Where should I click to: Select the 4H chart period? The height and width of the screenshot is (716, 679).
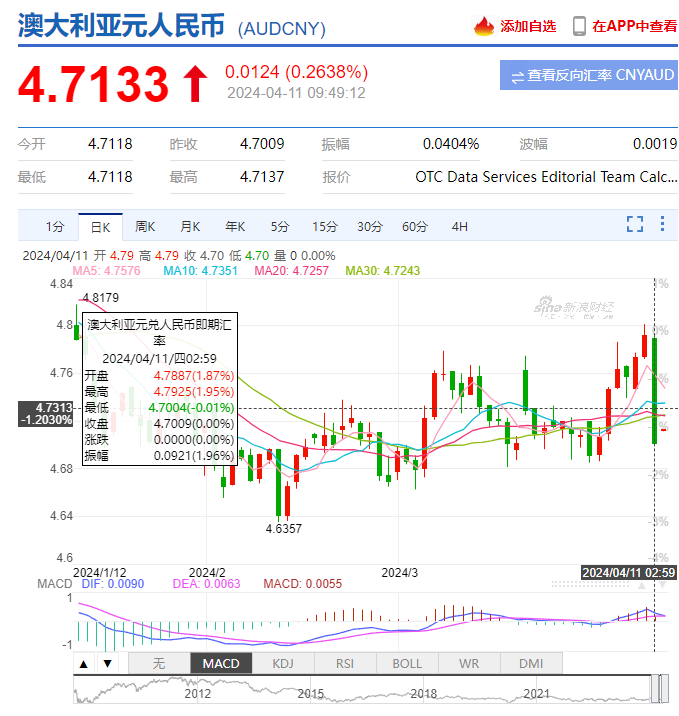tap(459, 226)
